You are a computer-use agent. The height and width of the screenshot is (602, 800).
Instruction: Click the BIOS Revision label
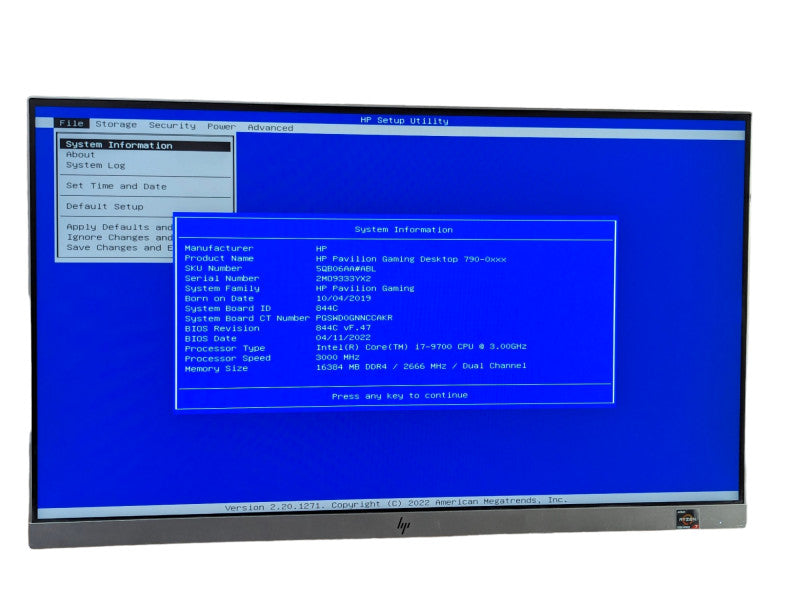[x=221, y=329]
